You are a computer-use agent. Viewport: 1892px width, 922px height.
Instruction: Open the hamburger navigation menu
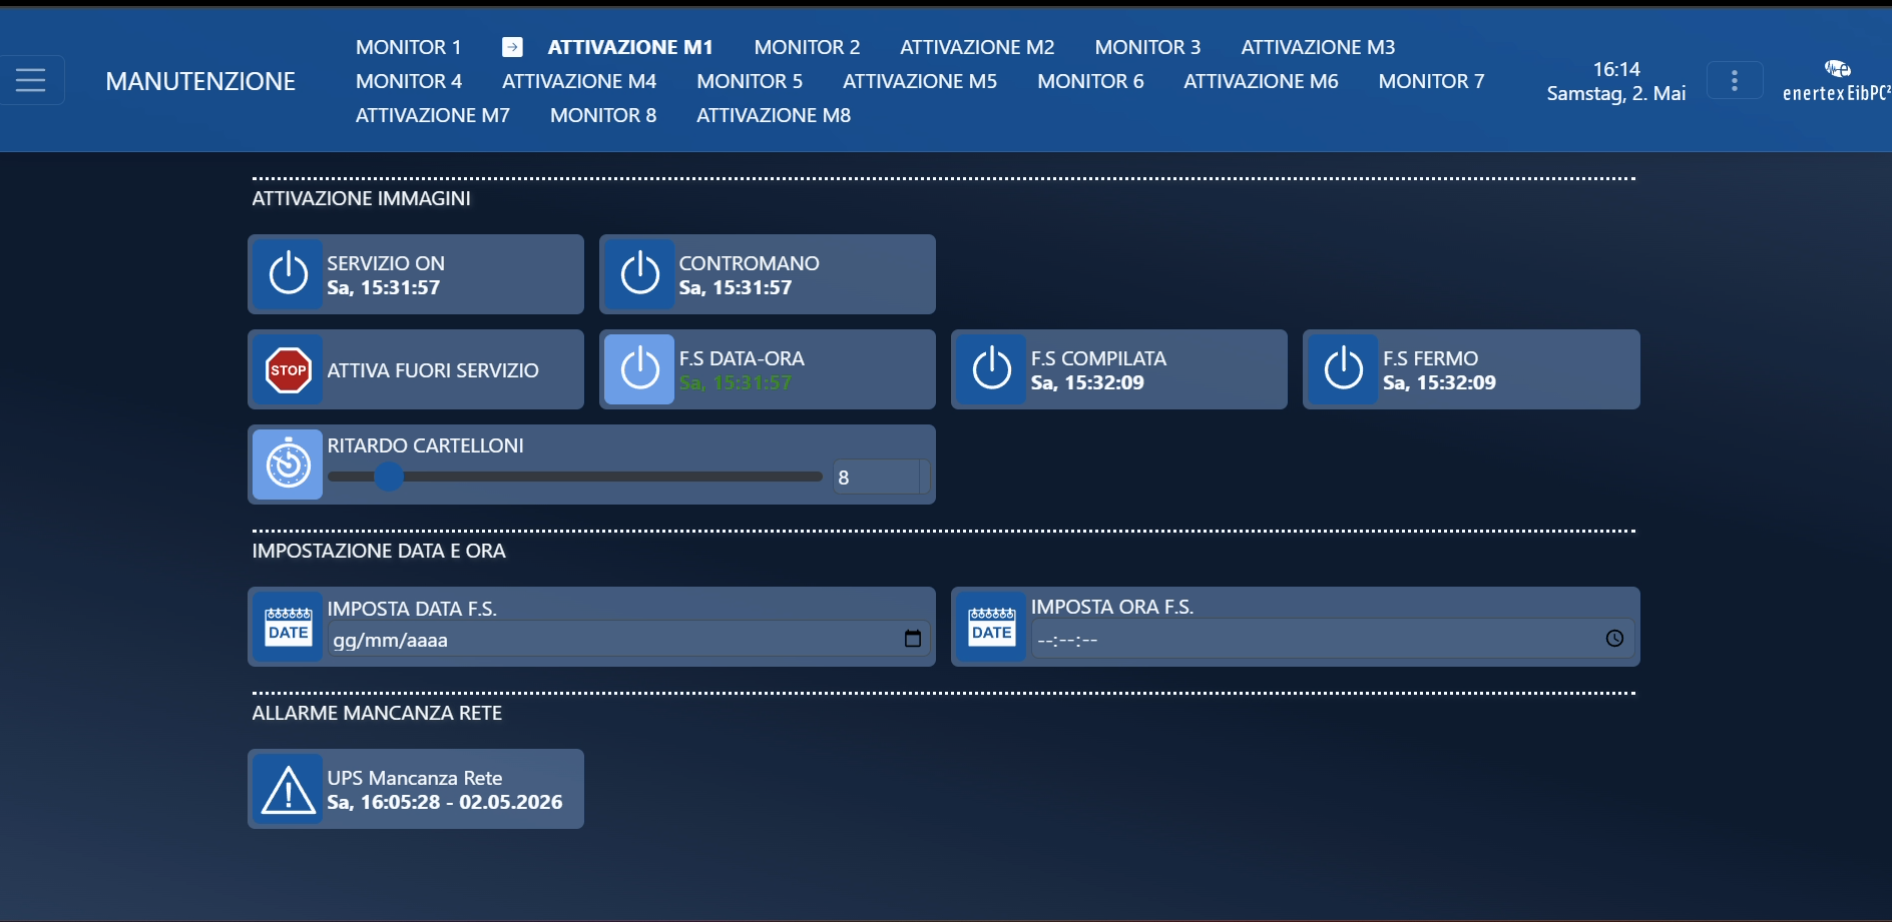(31, 80)
